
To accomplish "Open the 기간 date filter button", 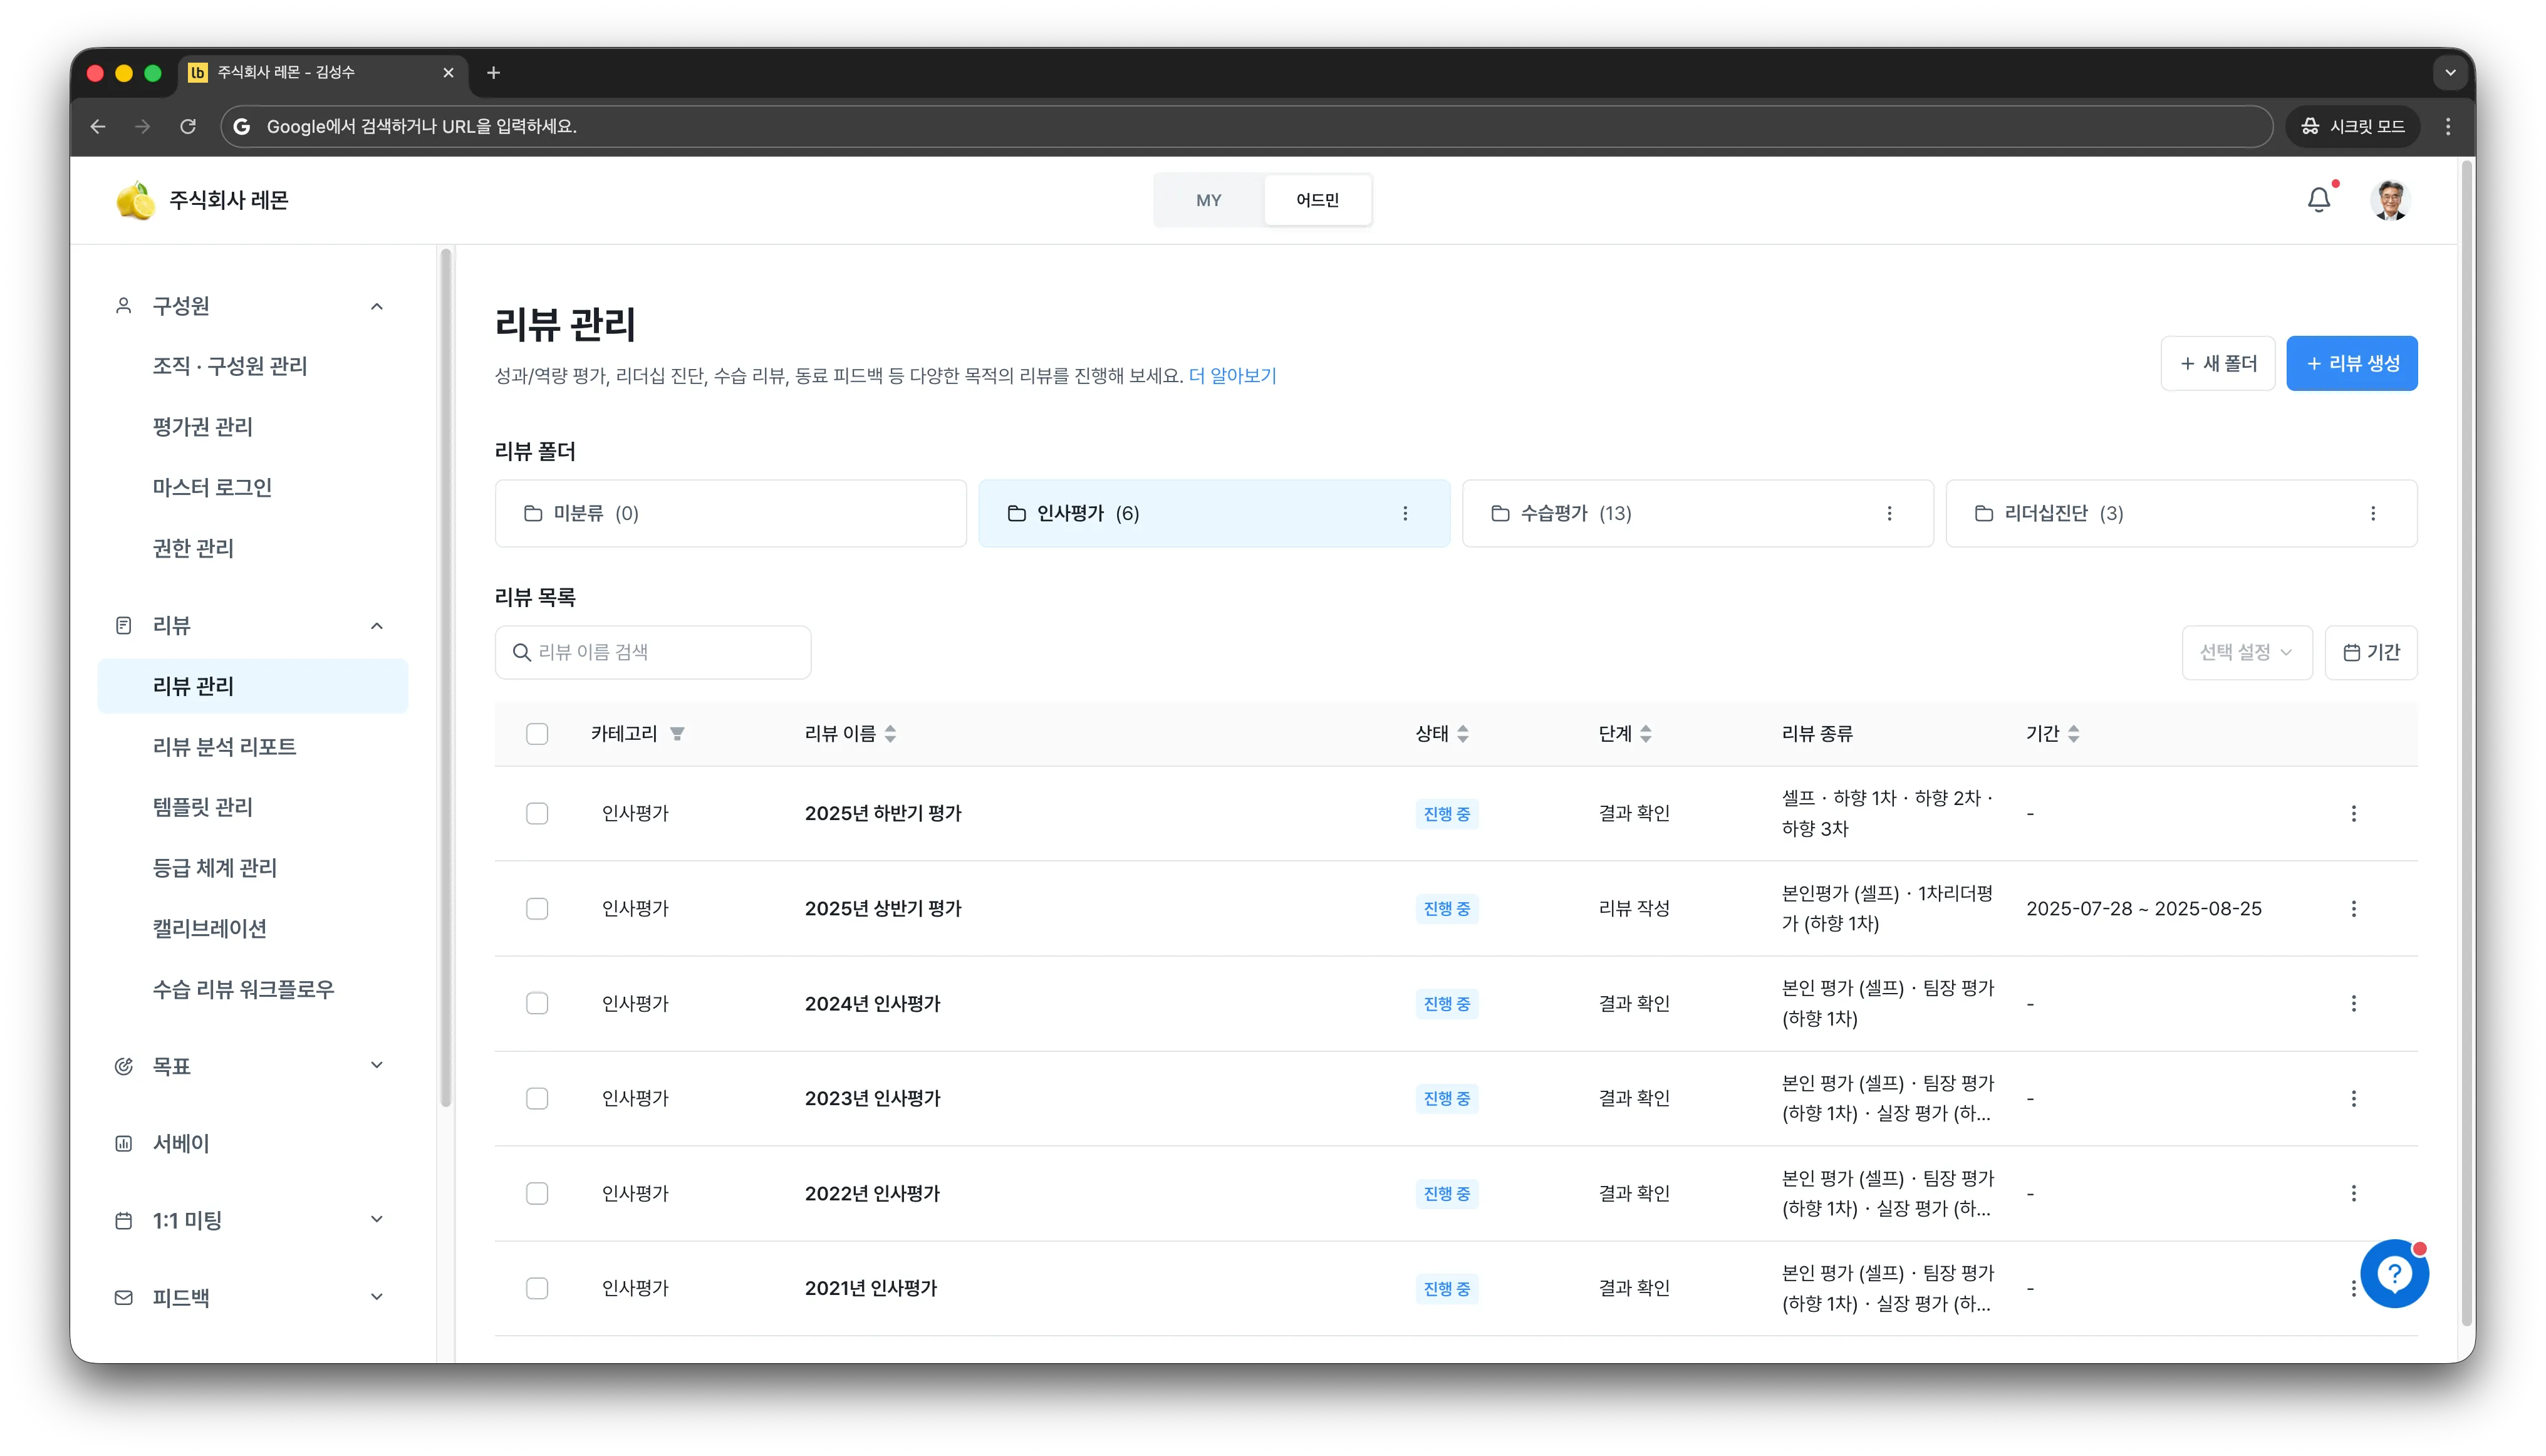I will [2370, 652].
